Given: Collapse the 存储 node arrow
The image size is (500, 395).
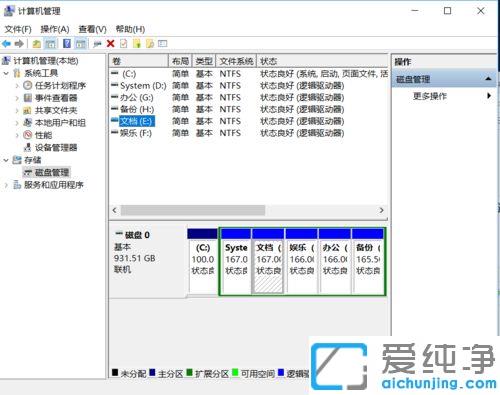Looking at the screenshot, I should (6, 160).
